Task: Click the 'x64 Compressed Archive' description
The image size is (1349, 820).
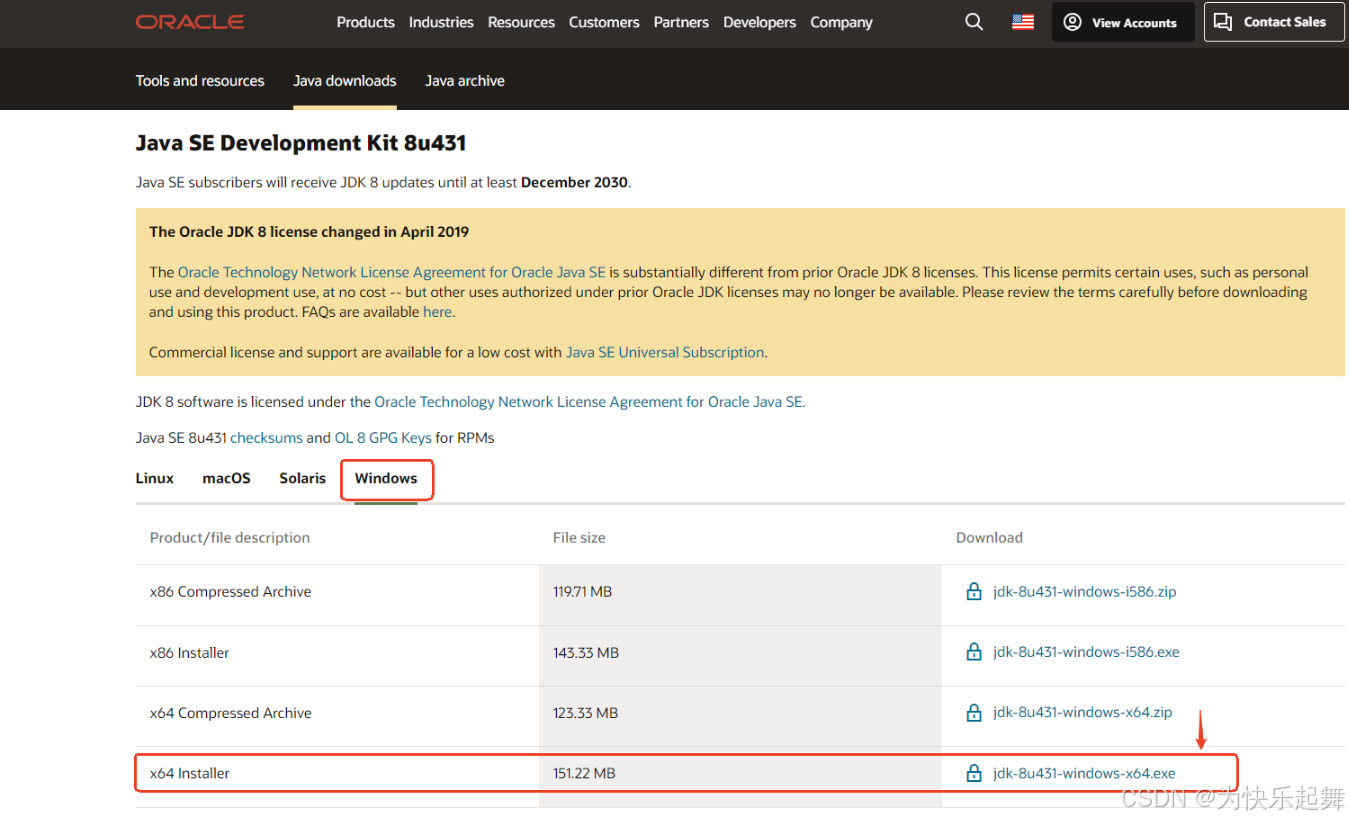Action: click(230, 713)
